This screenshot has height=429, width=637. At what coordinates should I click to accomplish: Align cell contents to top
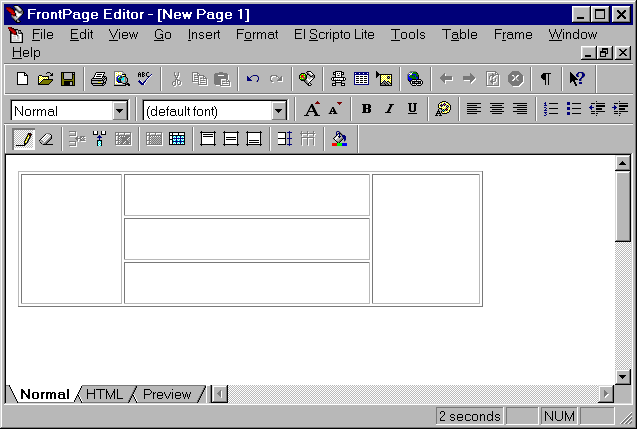208,139
